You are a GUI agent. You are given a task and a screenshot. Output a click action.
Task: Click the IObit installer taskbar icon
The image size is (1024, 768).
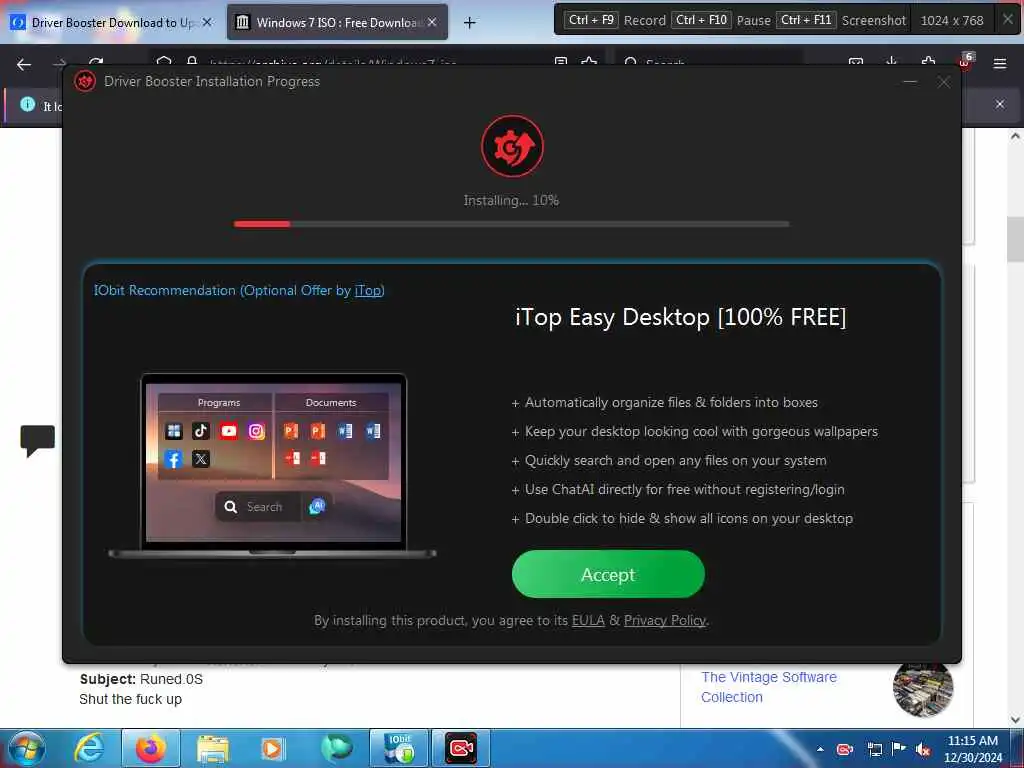click(x=399, y=748)
